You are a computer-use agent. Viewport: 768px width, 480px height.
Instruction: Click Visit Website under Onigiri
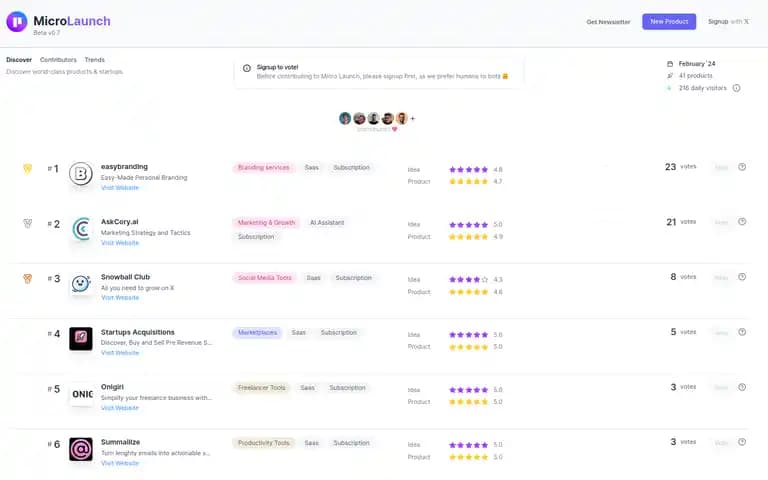(120, 408)
